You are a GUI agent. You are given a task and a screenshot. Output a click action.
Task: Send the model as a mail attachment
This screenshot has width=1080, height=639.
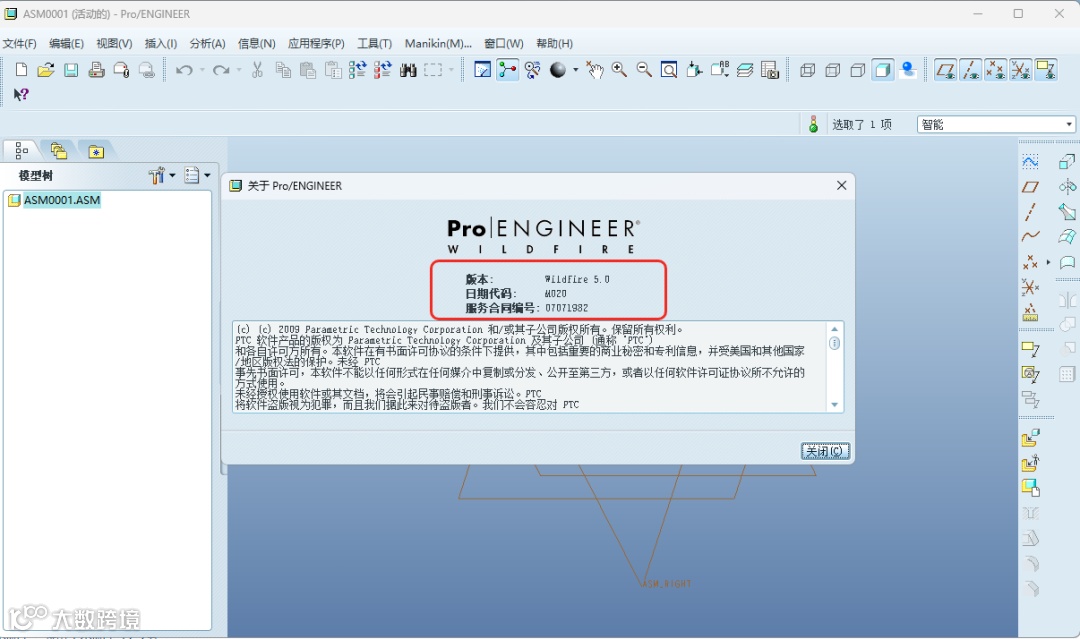[121, 70]
